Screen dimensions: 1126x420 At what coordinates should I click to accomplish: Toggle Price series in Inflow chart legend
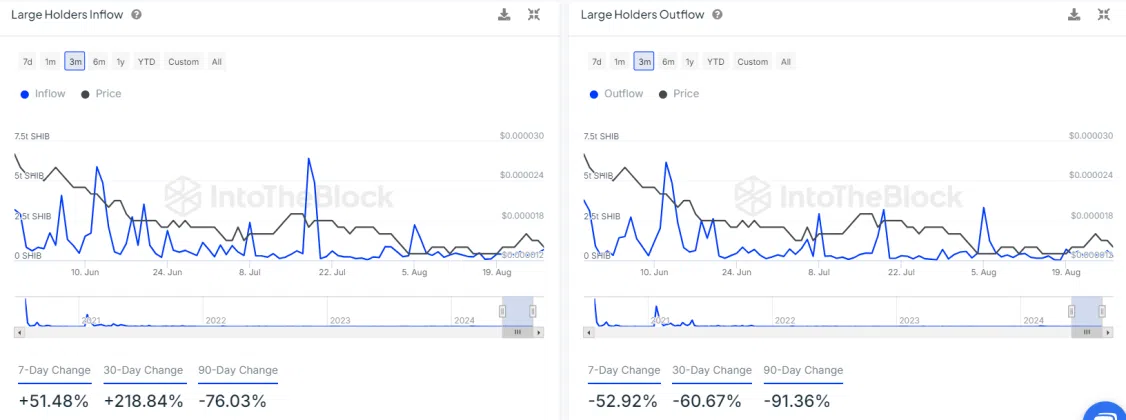[101, 94]
